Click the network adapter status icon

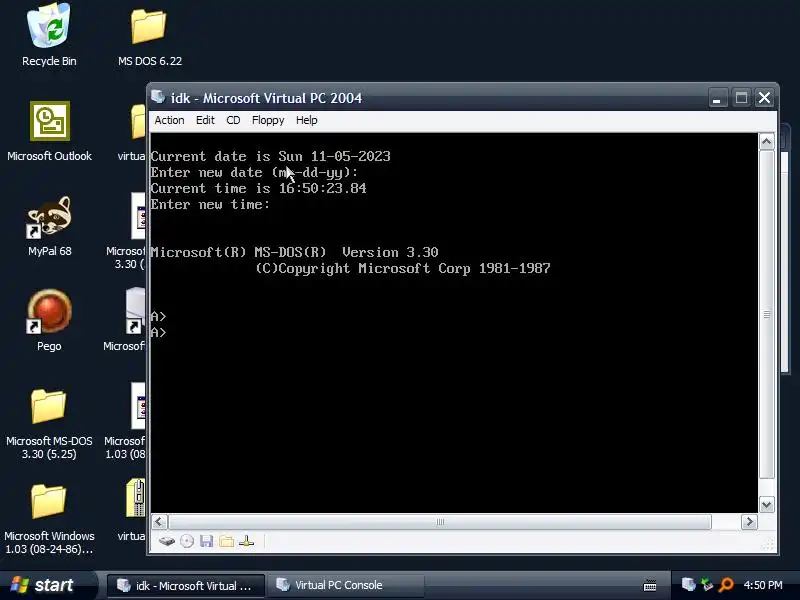point(246,541)
